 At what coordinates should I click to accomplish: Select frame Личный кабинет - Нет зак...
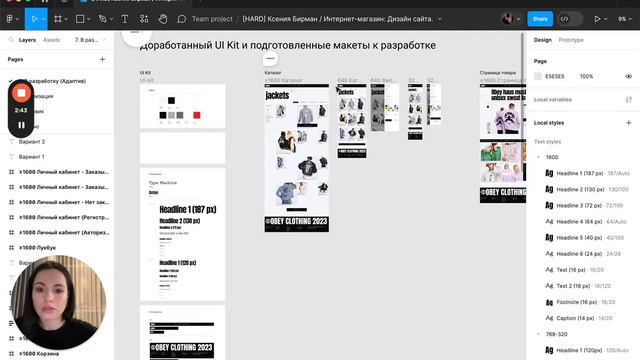pos(64,202)
